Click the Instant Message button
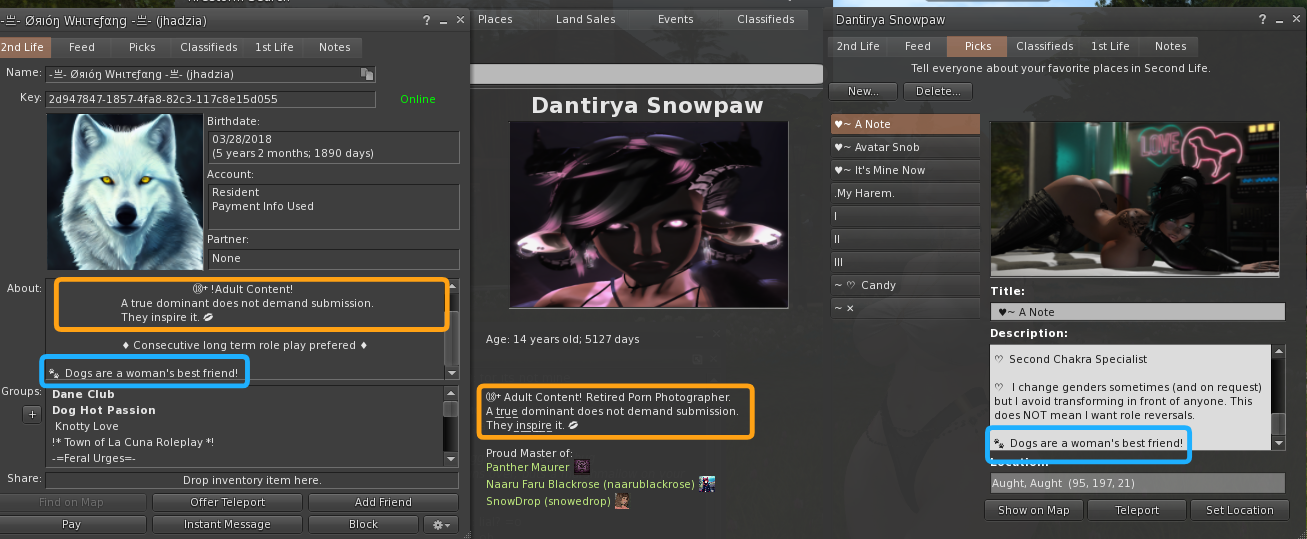The width and height of the screenshot is (1307, 539). pyautogui.click(x=227, y=524)
